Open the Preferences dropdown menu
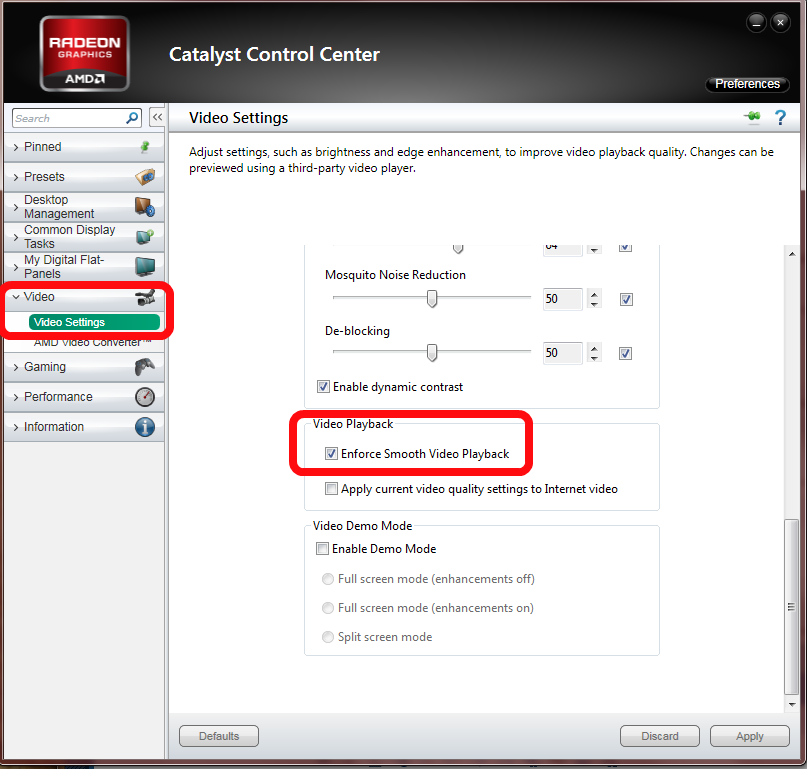Viewport: 807px width, 769px height. [748, 84]
